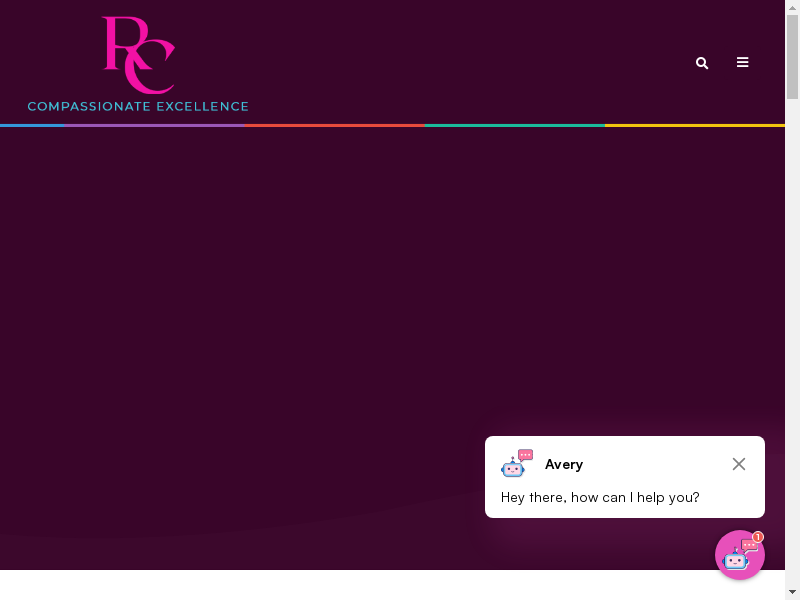Click the 'Hey there, how can I help you?' message
Image resolution: width=800 pixels, height=600 pixels.
click(x=600, y=497)
